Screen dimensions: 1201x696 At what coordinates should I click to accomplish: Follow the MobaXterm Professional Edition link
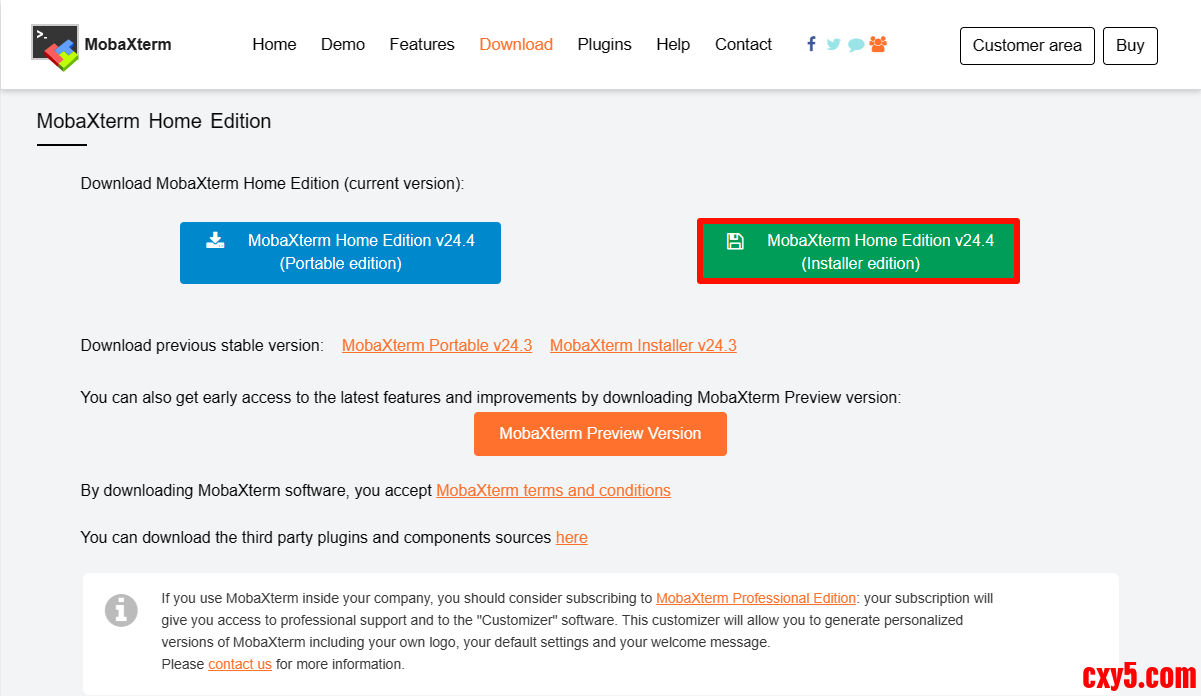756,598
